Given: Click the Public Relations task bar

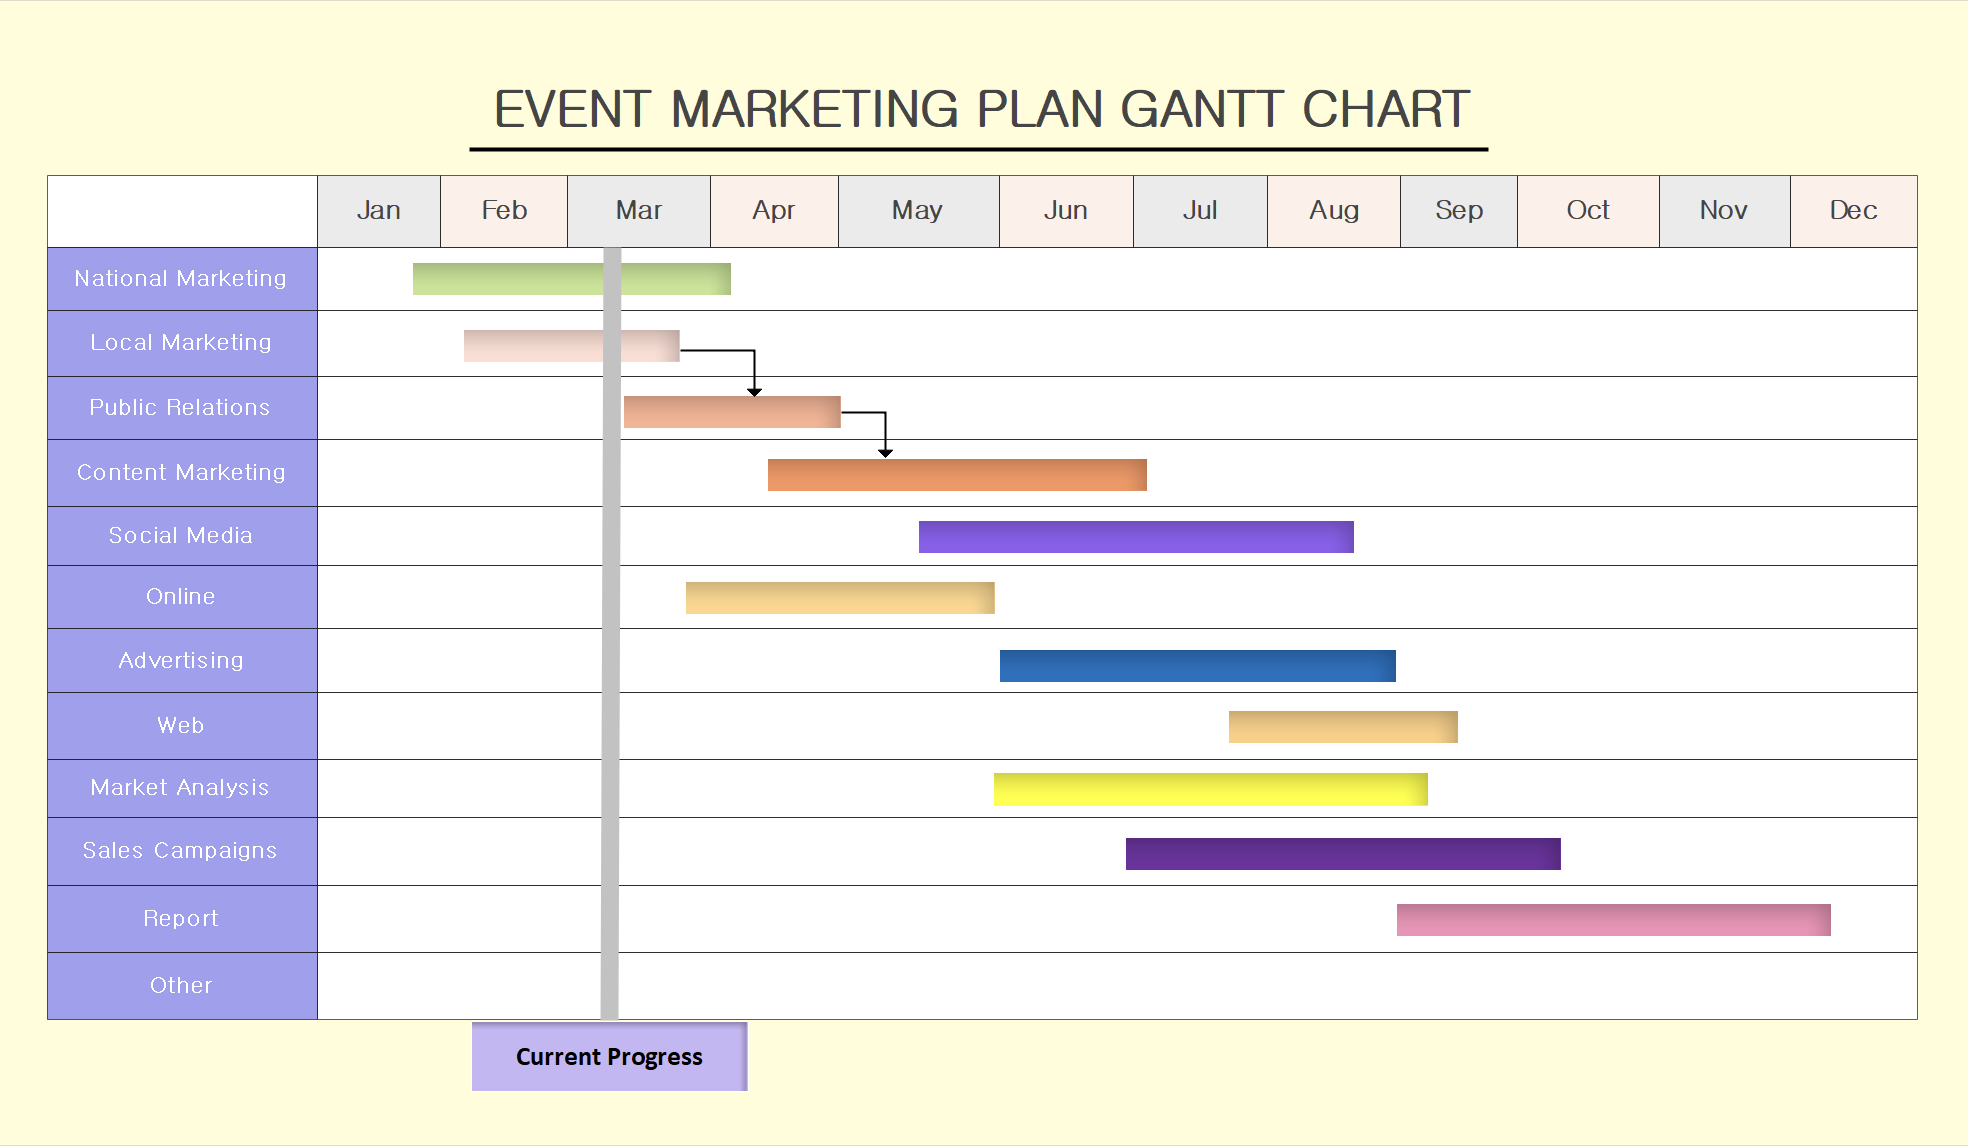Looking at the screenshot, I should pos(731,412).
